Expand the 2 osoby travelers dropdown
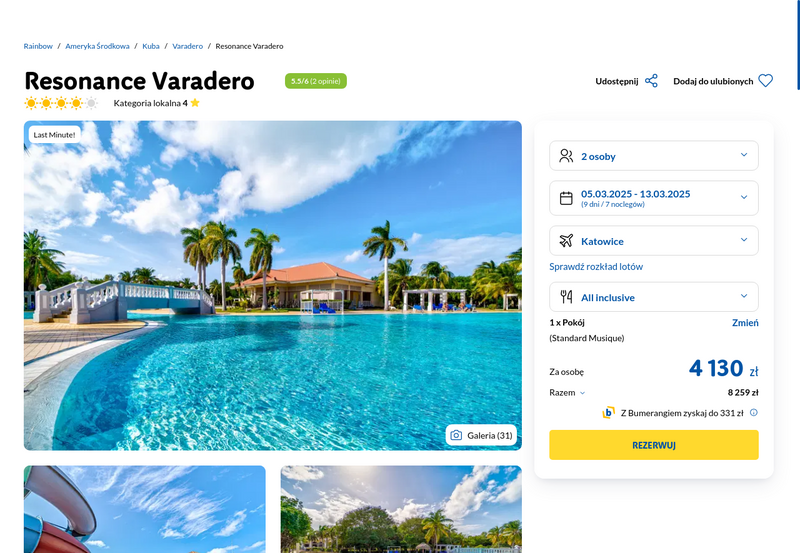The image size is (800, 553). [x=654, y=156]
